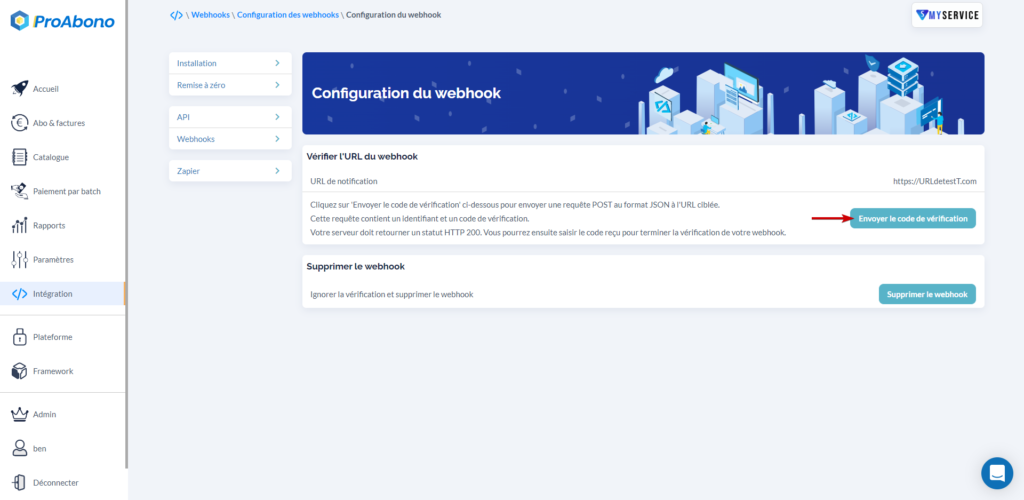This screenshot has height=500, width=1024.
Task: Expand the Installation chevron
Action: 278,63
